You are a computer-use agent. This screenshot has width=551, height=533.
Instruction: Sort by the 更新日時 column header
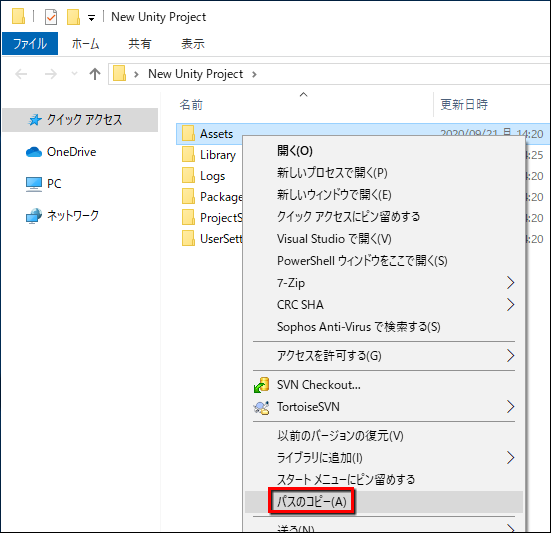[x=464, y=104]
